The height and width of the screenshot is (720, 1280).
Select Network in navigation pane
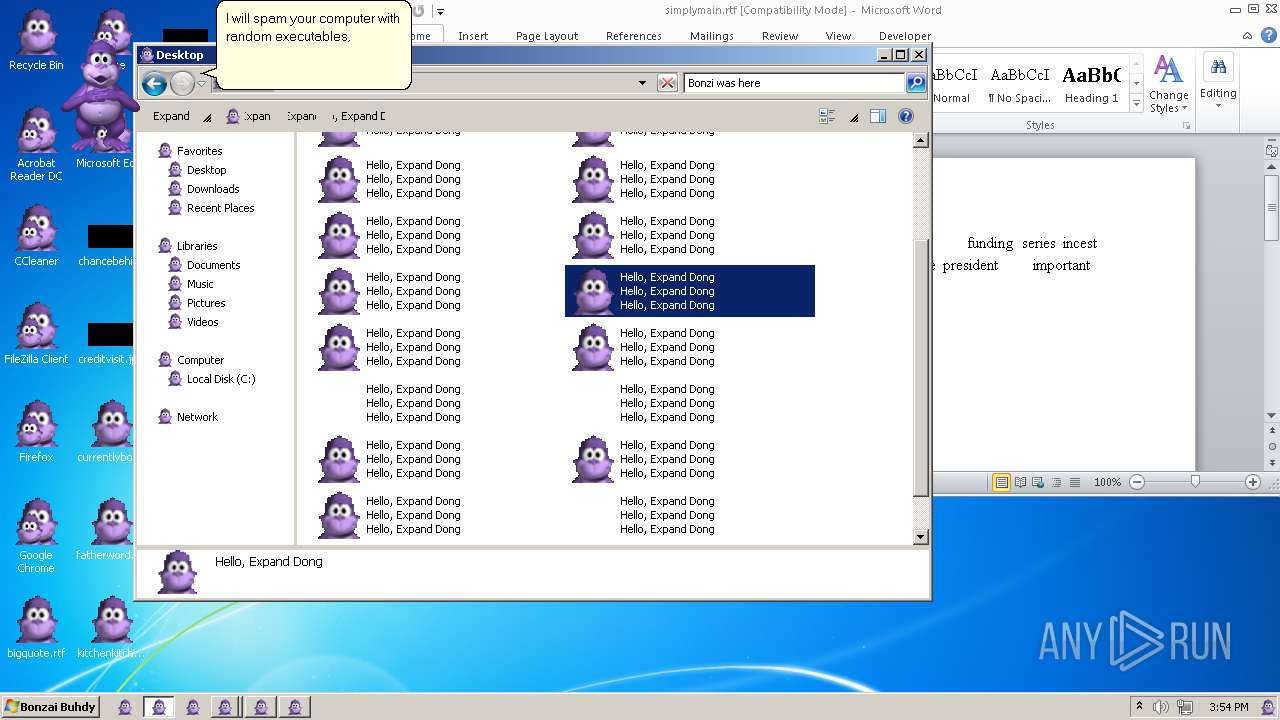coord(197,417)
